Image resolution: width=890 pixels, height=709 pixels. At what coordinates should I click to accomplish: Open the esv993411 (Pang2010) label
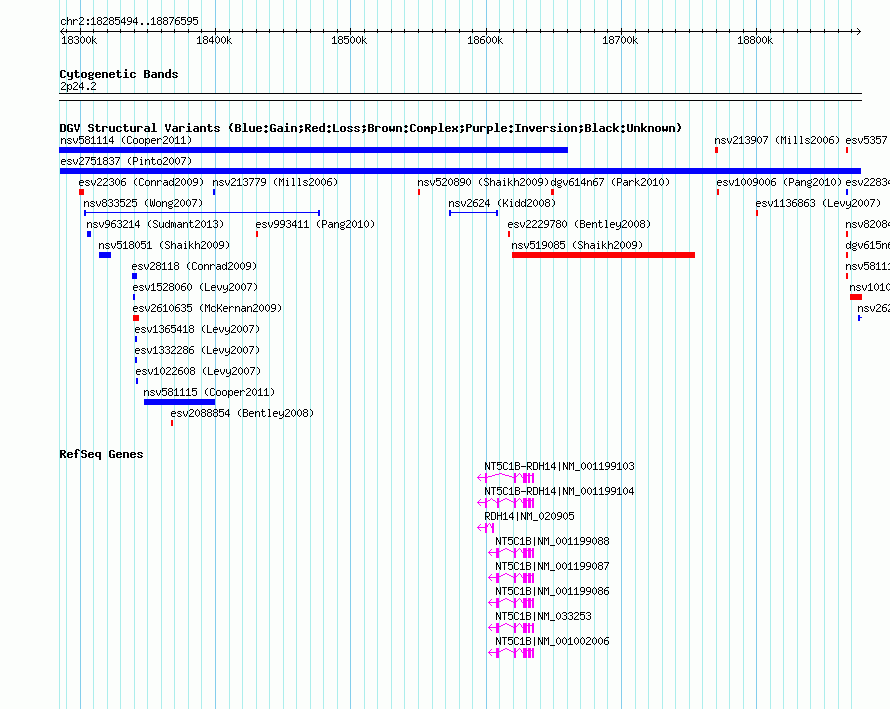(x=315, y=224)
